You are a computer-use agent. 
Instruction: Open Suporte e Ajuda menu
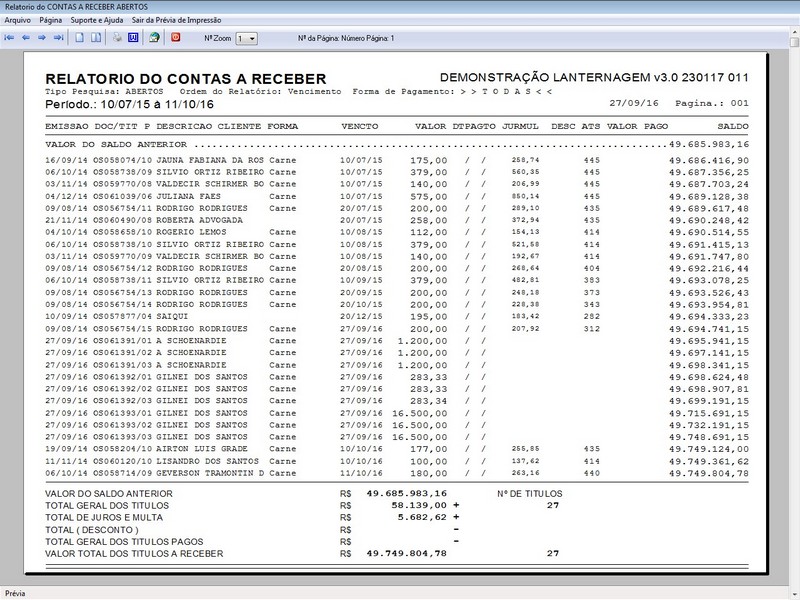click(97, 20)
